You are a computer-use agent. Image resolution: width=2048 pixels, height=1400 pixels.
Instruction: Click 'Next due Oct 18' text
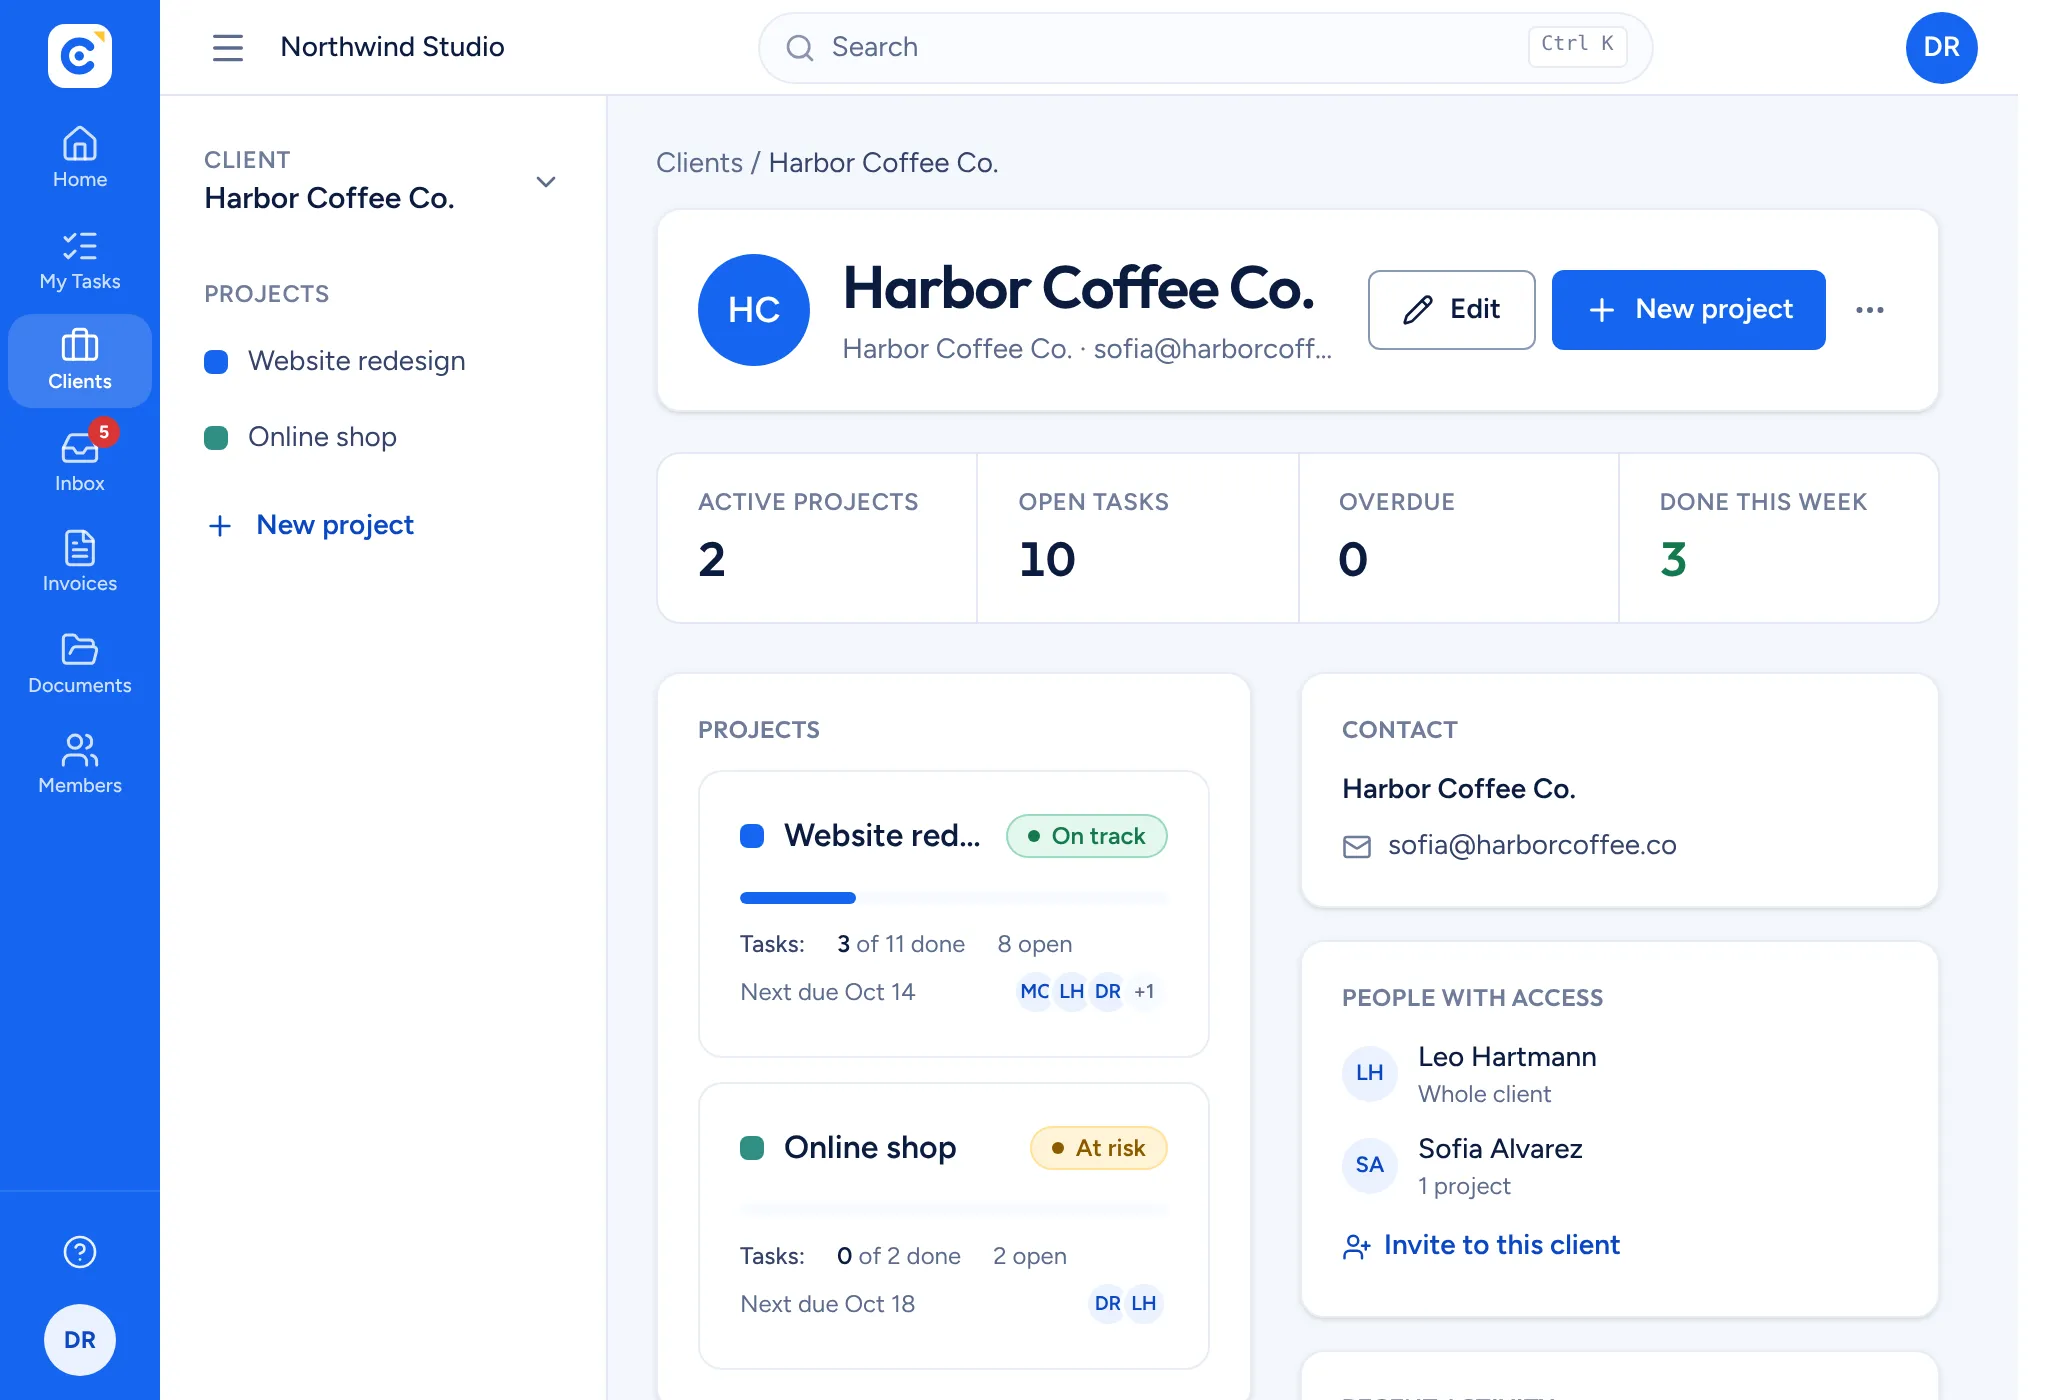(x=828, y=1304)
